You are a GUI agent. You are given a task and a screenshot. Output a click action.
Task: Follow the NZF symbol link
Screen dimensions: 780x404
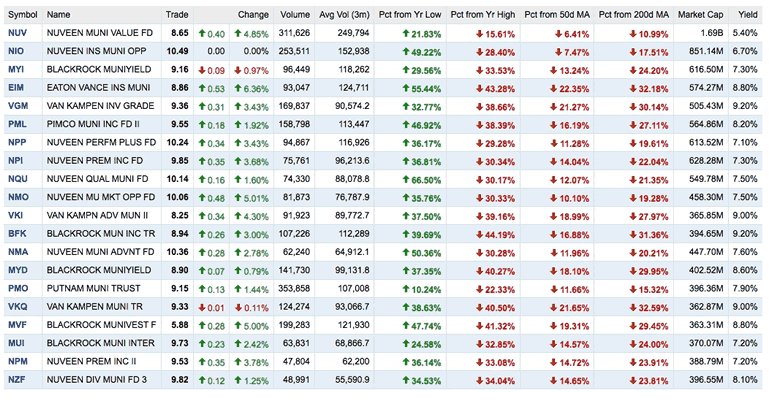coord(16,378)
